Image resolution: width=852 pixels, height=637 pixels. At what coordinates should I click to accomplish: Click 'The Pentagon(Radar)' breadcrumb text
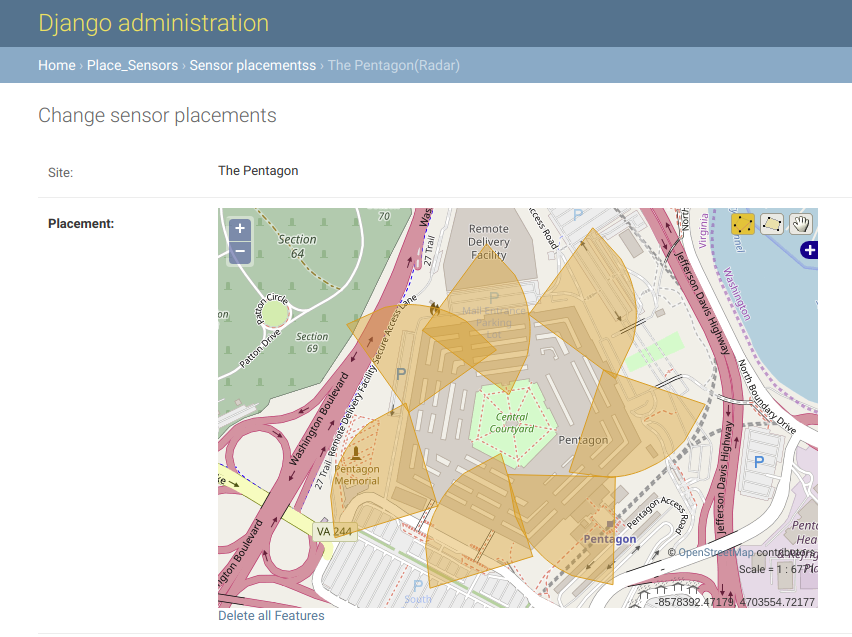(394, 65)
